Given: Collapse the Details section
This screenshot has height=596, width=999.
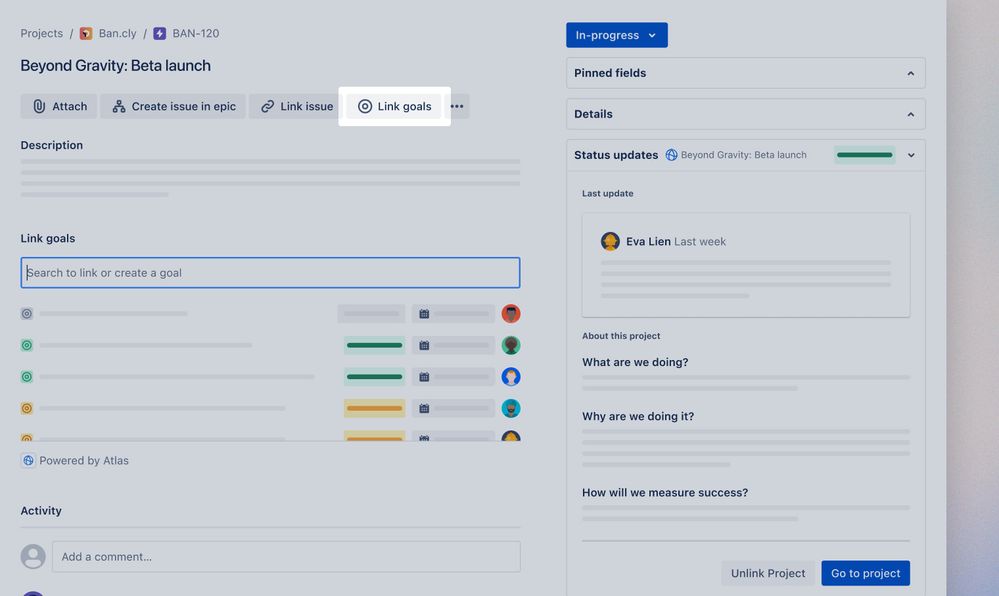Looking at the screenshot, I should [910, 113].
